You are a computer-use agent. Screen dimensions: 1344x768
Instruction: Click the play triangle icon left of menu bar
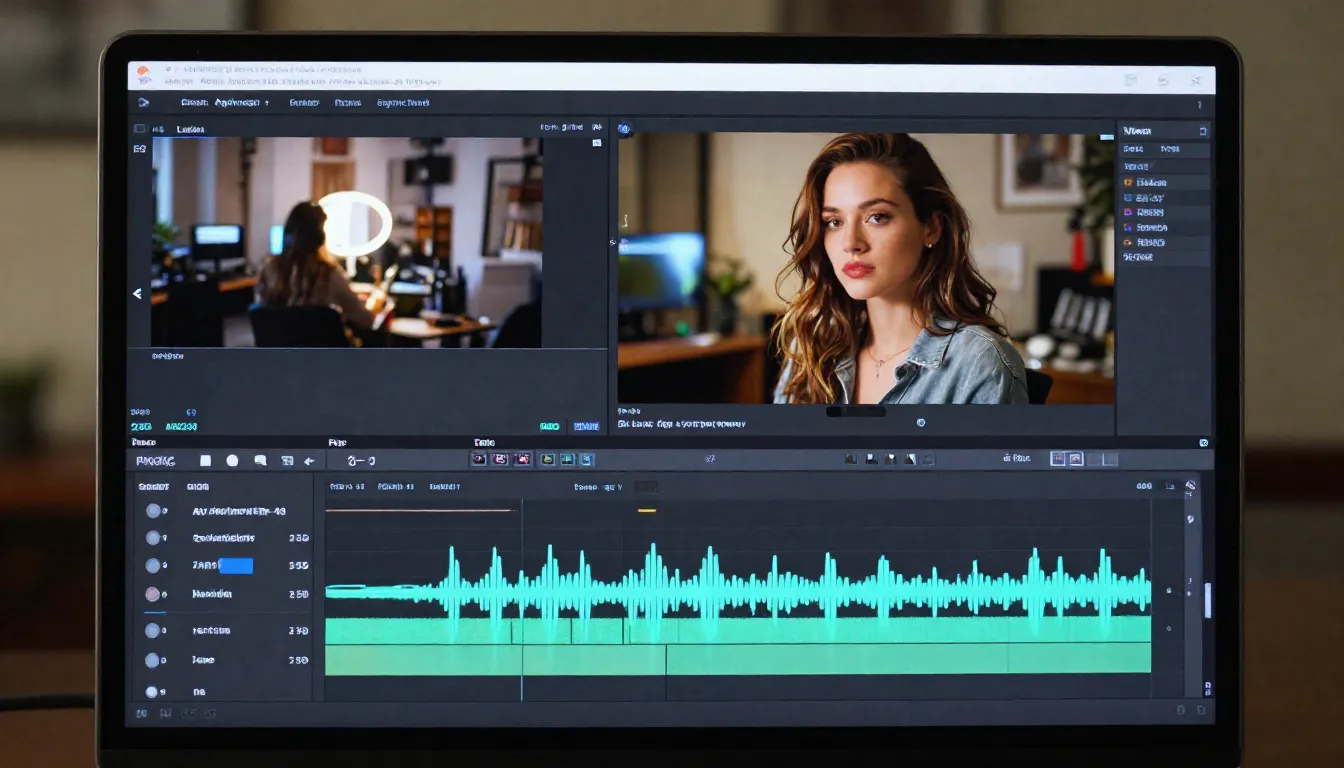point(144,102)
